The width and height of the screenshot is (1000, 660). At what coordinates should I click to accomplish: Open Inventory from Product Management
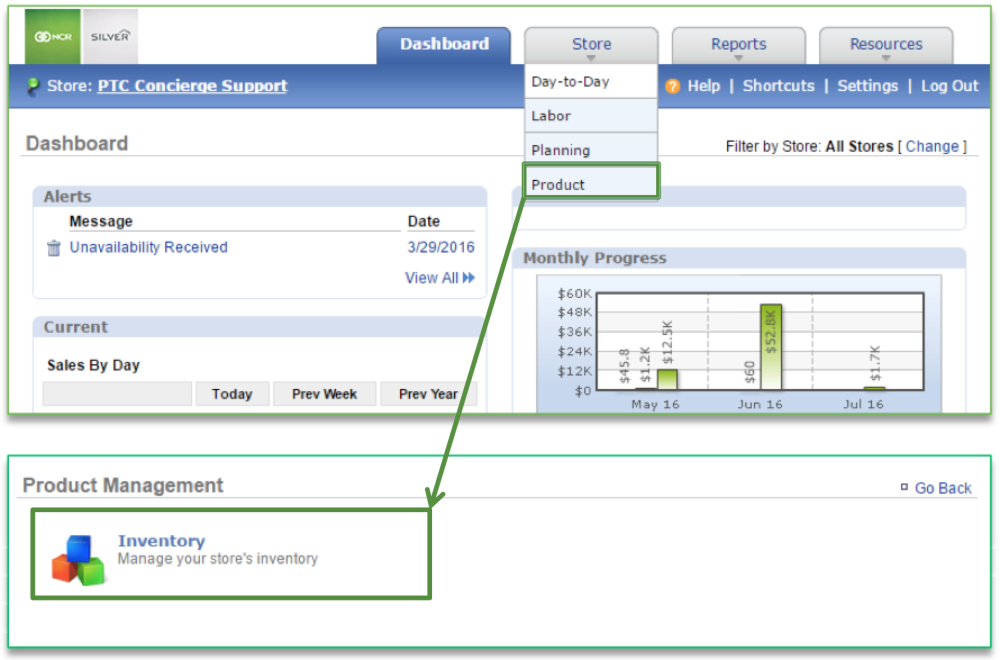(161, 541)
